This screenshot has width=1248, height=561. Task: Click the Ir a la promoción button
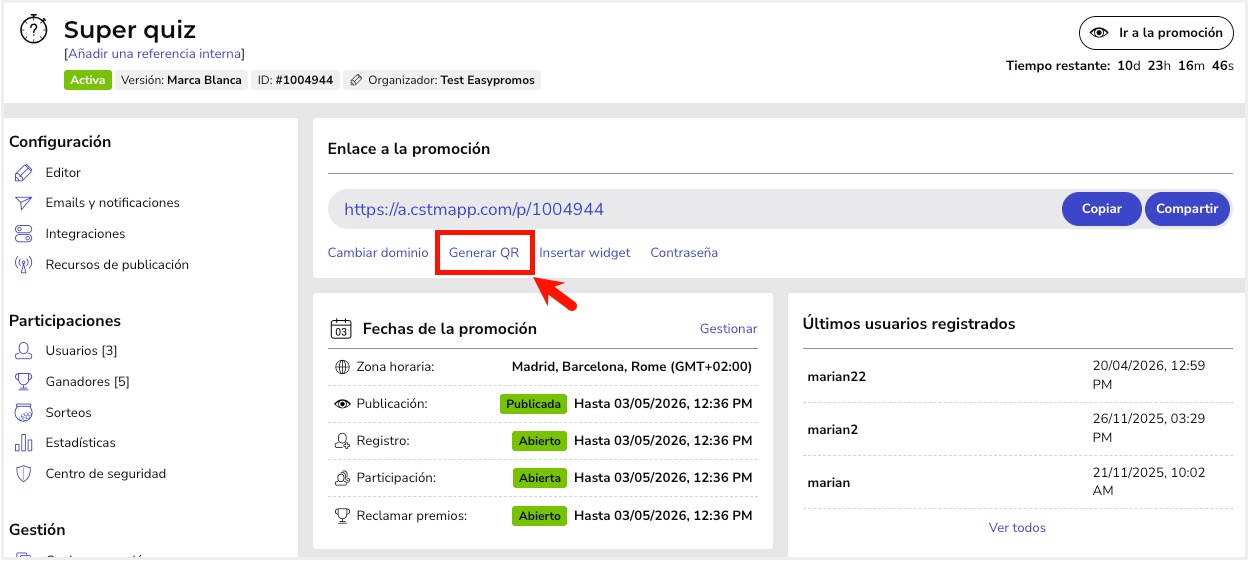(x=1156, y=33)
